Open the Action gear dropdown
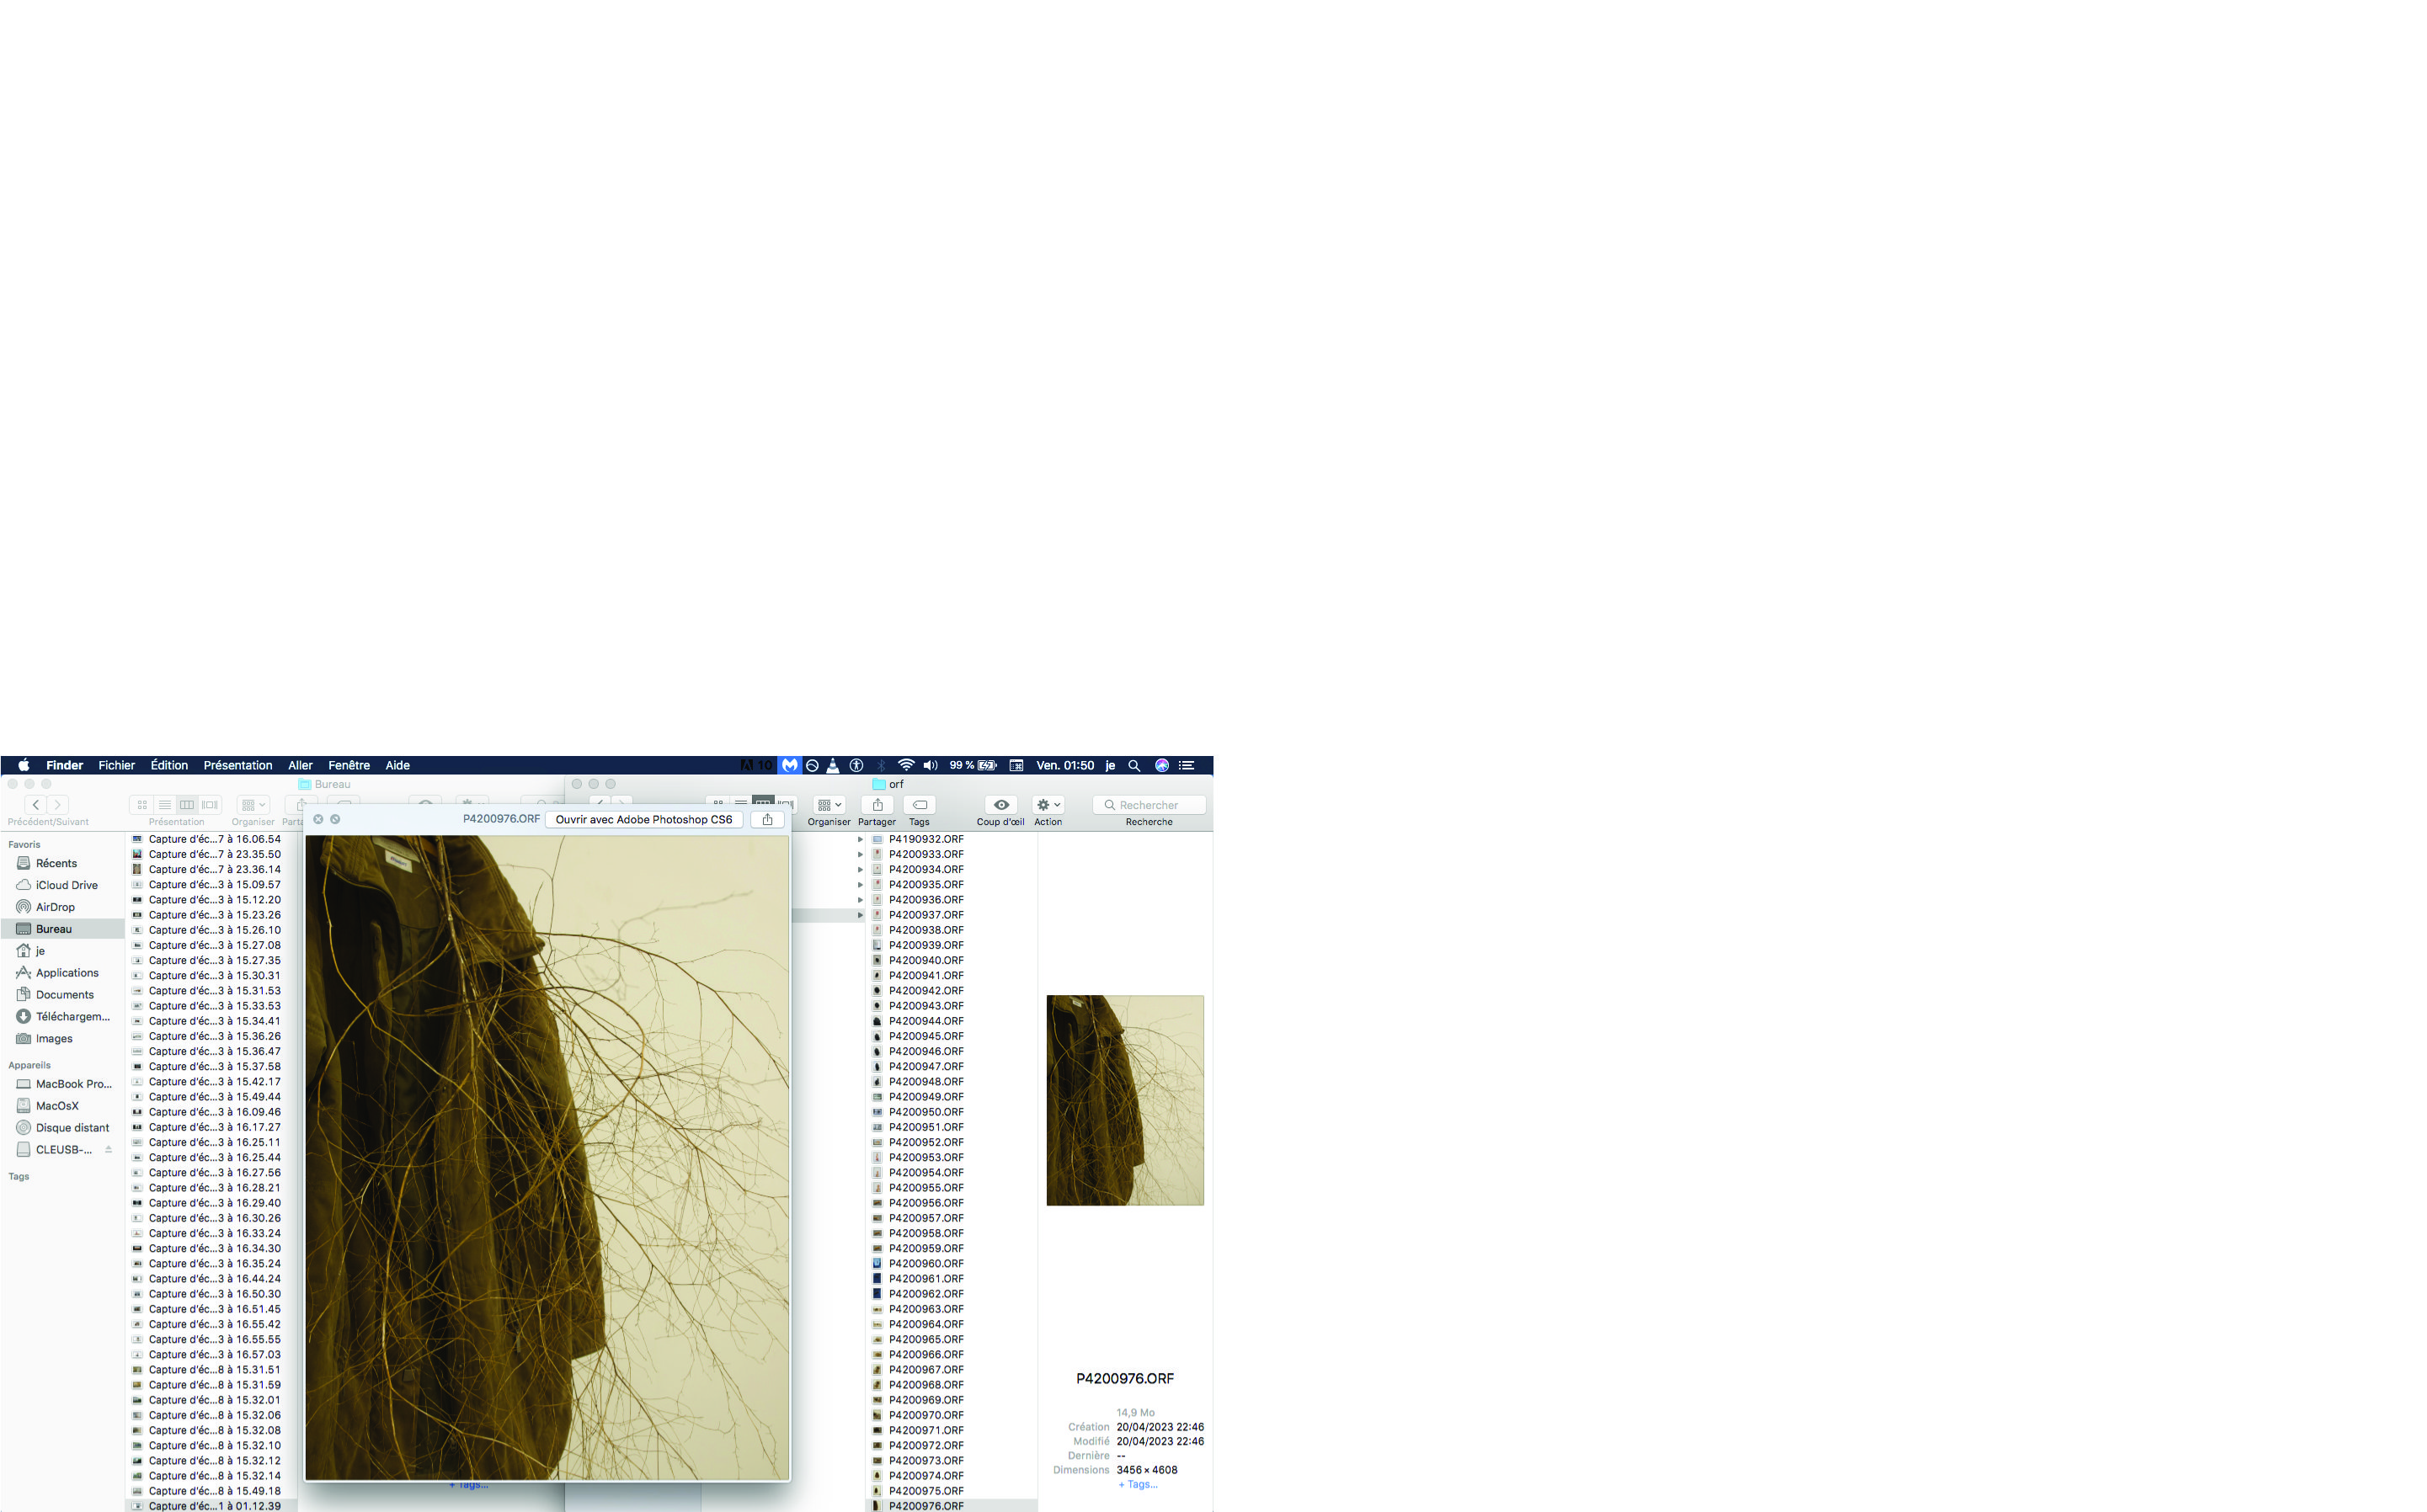This screenshot has height=1512, width=2427. [x=1048, y=805]
